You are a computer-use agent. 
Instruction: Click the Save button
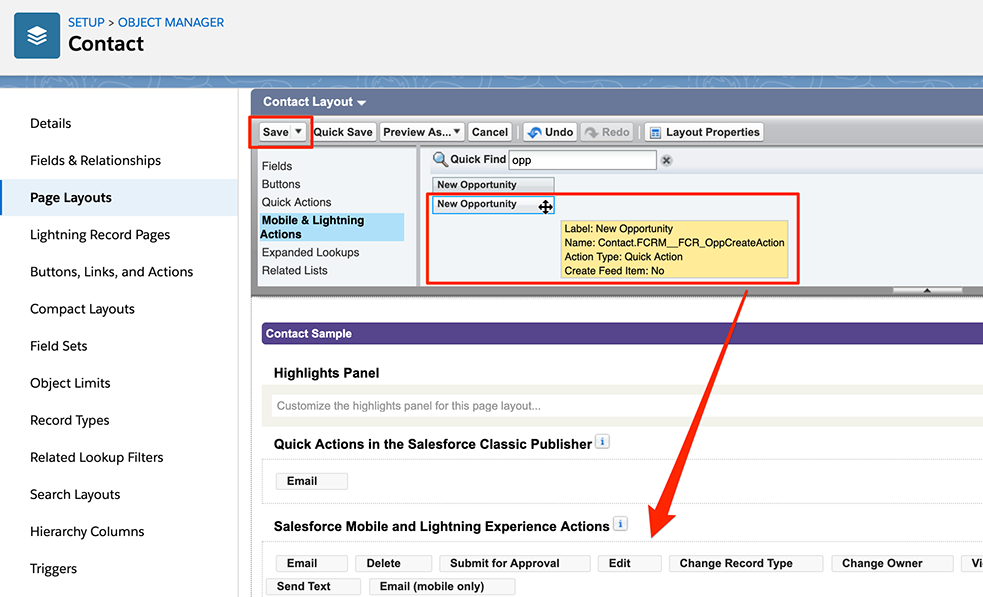276,132
